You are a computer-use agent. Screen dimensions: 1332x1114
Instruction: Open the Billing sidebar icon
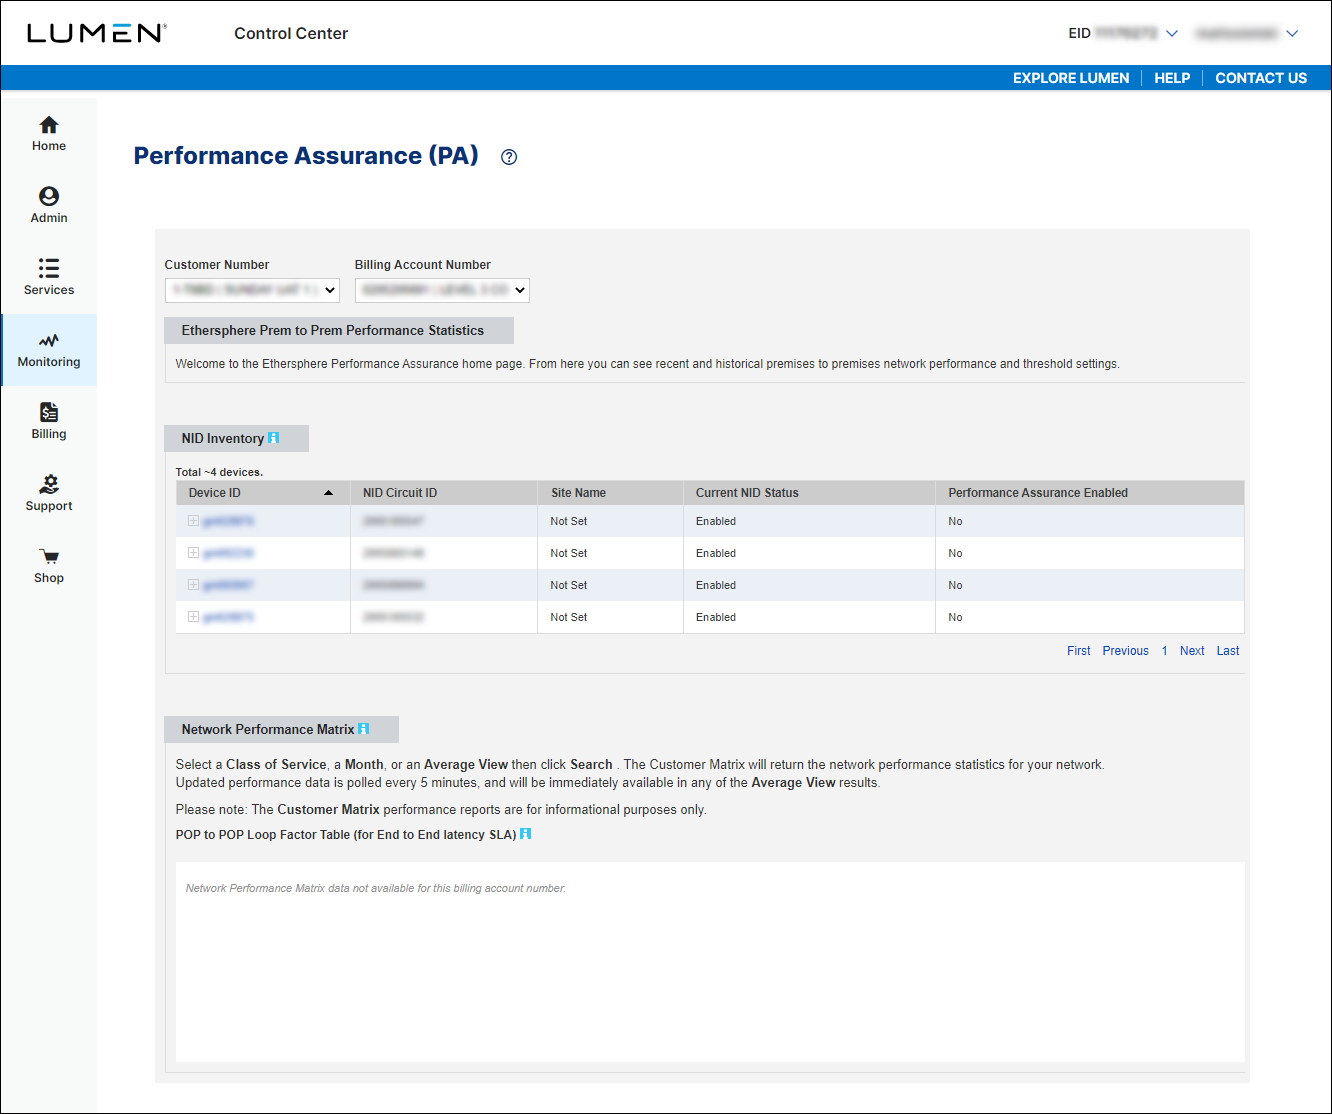pos(49,413)
